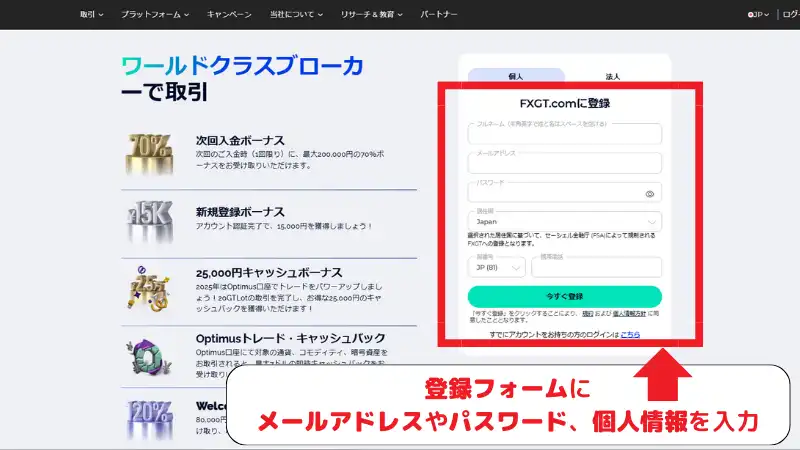Open the リサーチ＆教育 menu
Viewport: 800px width, 450px height.
(371, 14)
